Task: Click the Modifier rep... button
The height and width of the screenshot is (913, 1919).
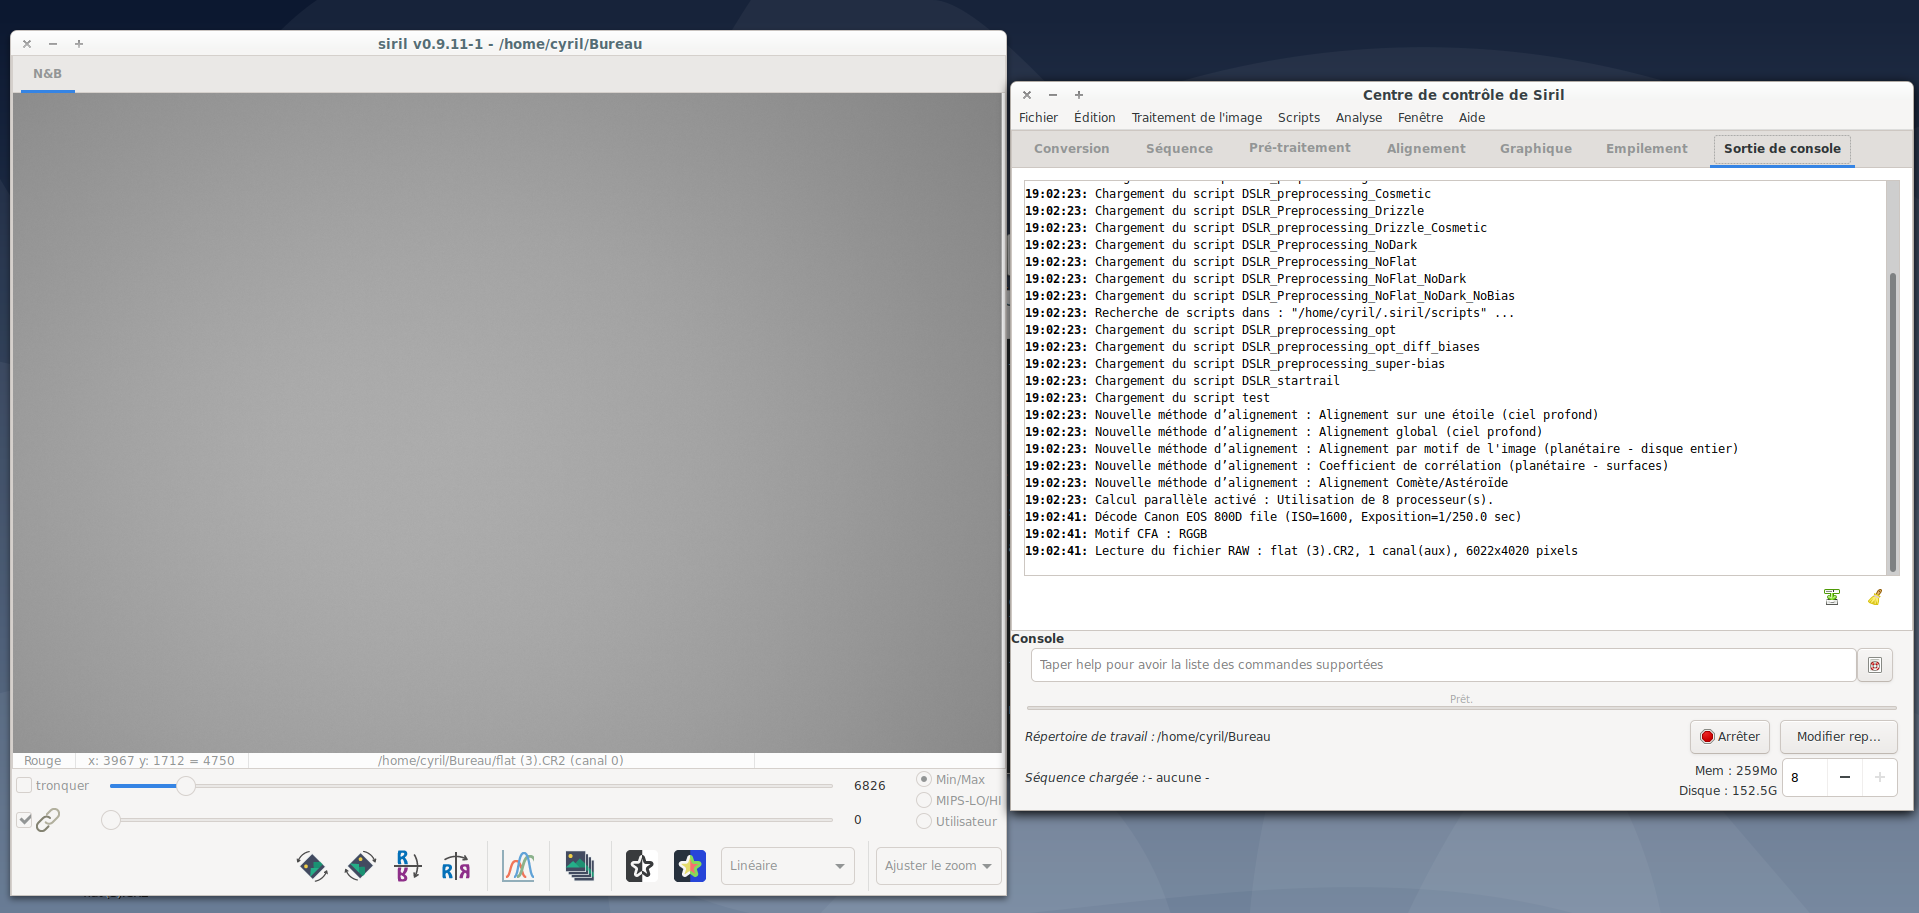Action: (x=1838, y=737)
